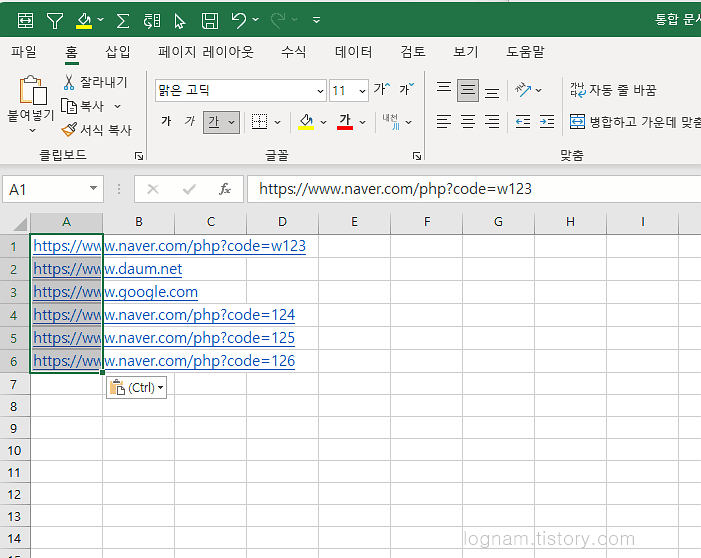Open the paste options (Ctrl) dropdown
This screenshot has height=558, width=701.
coord(136,387)
